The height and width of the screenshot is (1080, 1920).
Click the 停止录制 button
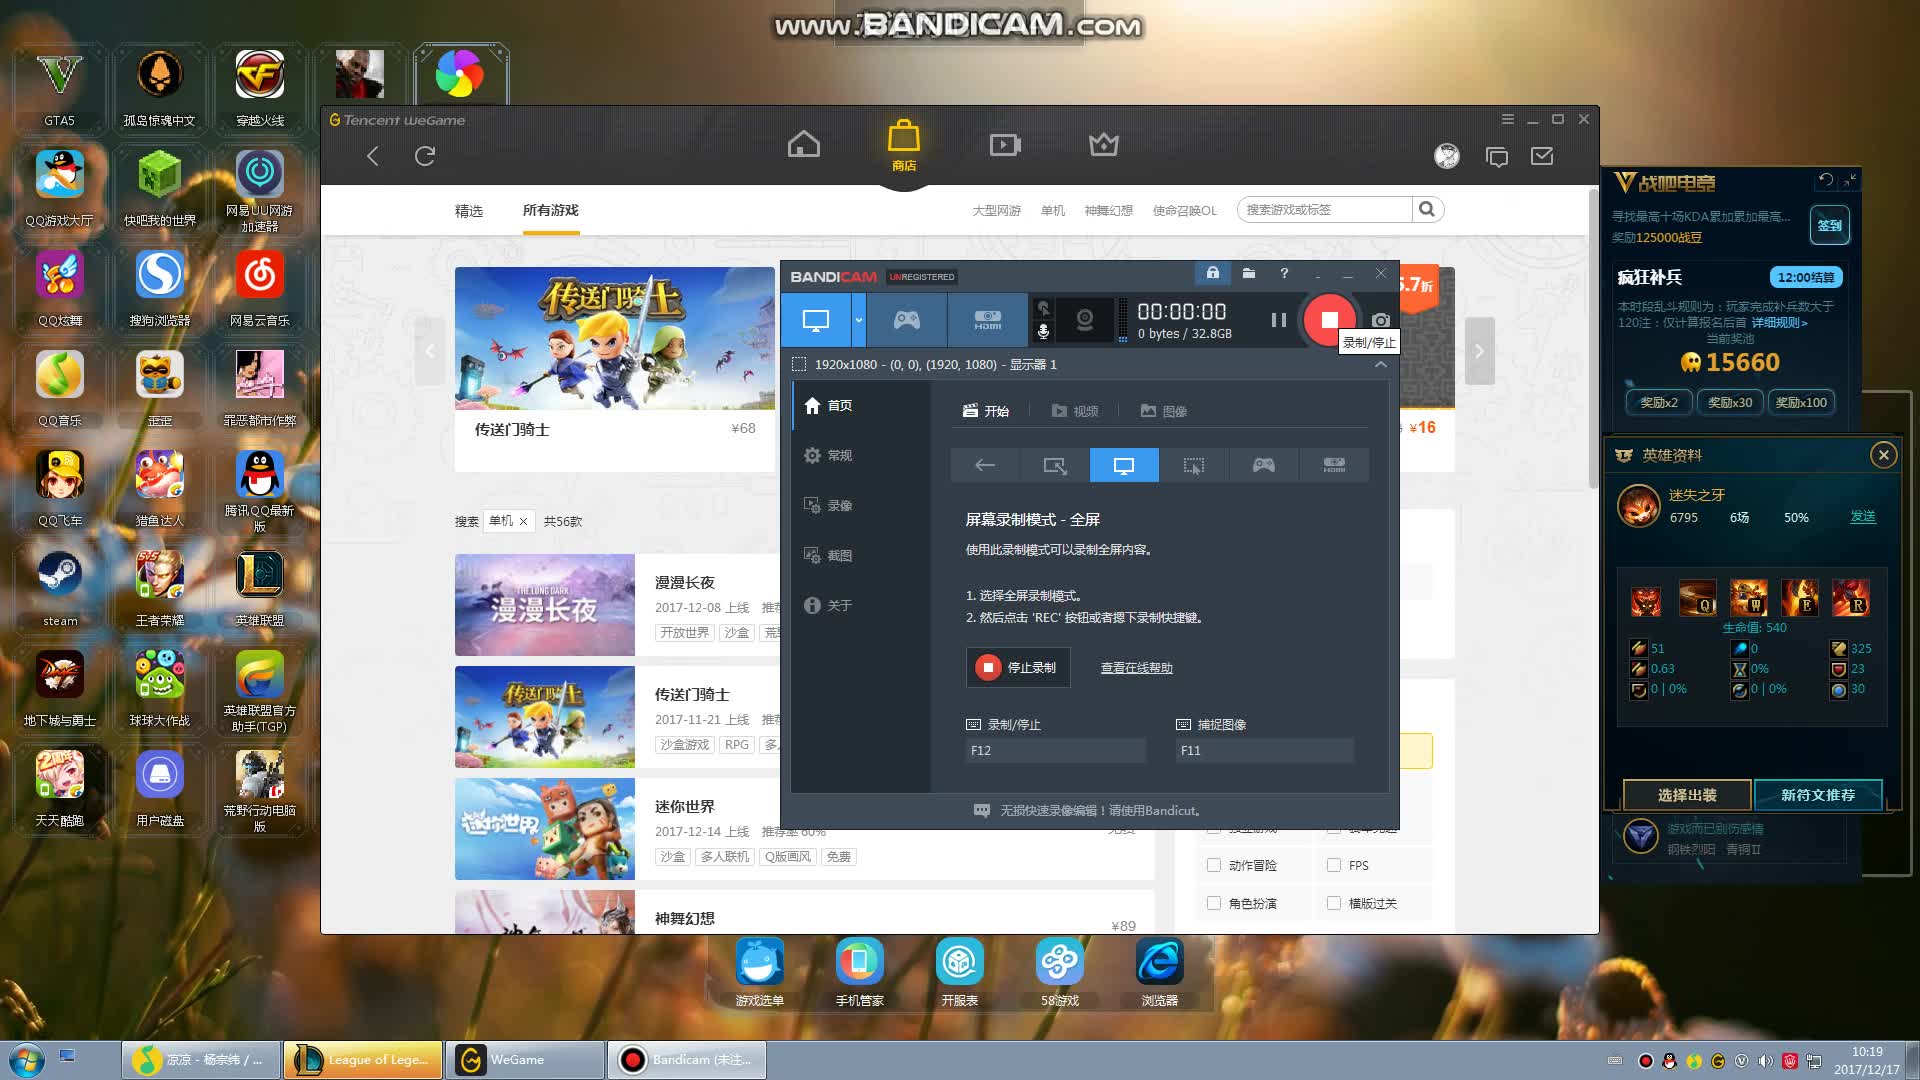(x=1018, y=667)
